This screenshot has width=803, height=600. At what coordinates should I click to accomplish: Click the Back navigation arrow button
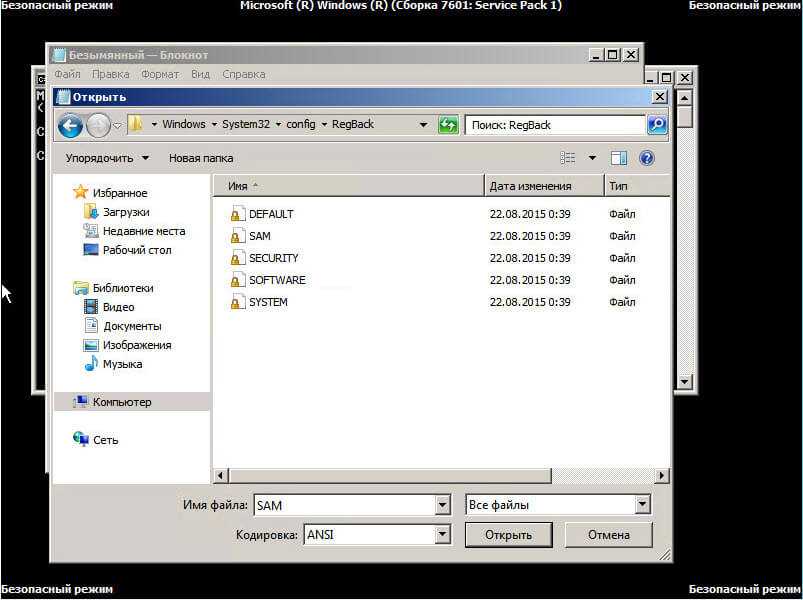pyautogui.click(x=70, y=125)
